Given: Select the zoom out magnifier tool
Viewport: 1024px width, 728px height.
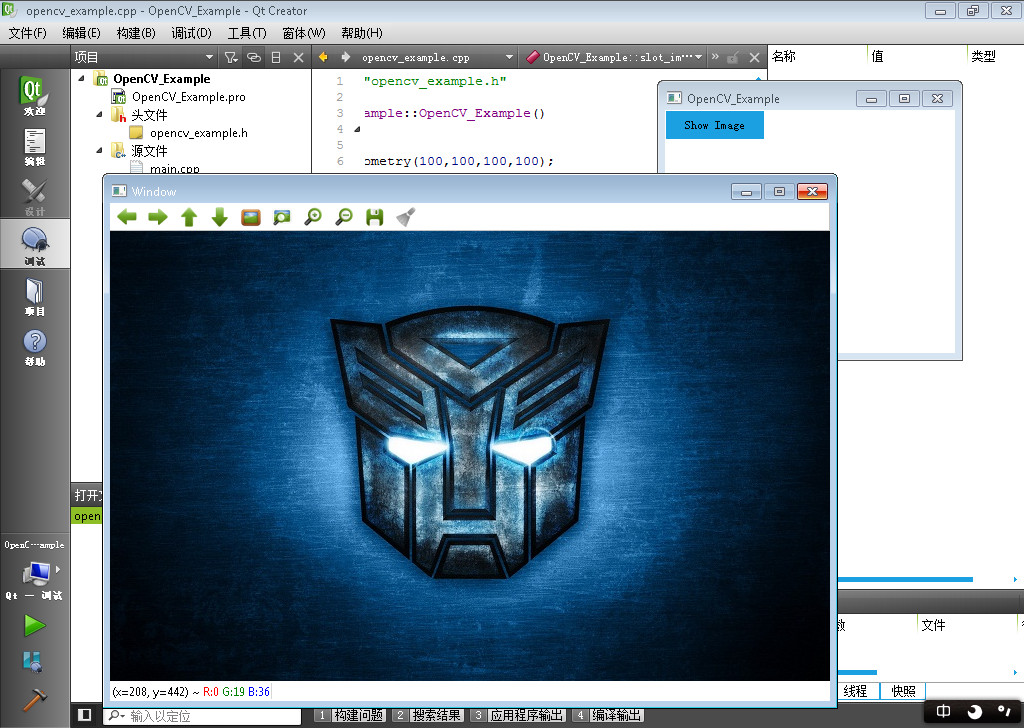Looking at the screenshot, I should click(x=343, y=217).
